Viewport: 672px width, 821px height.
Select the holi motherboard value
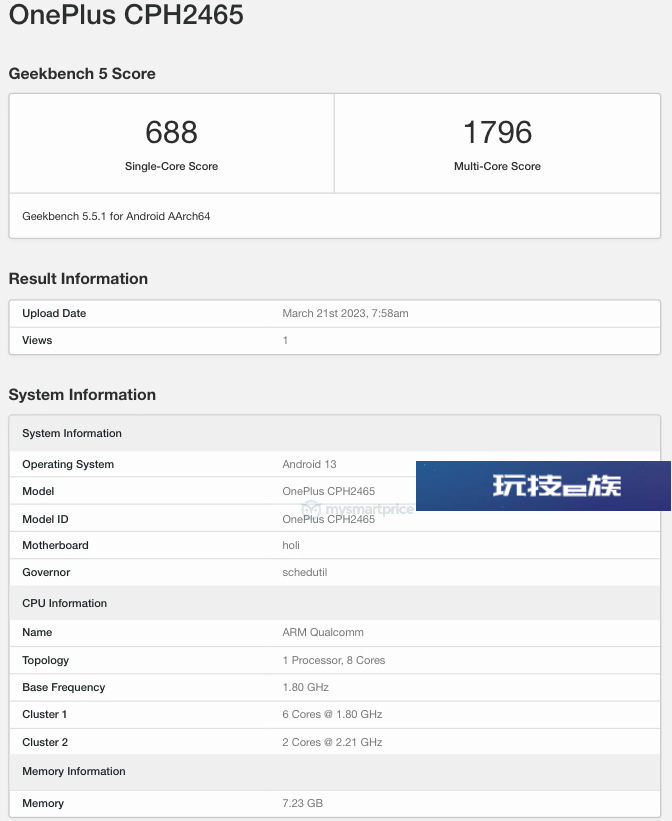(291, 546)
